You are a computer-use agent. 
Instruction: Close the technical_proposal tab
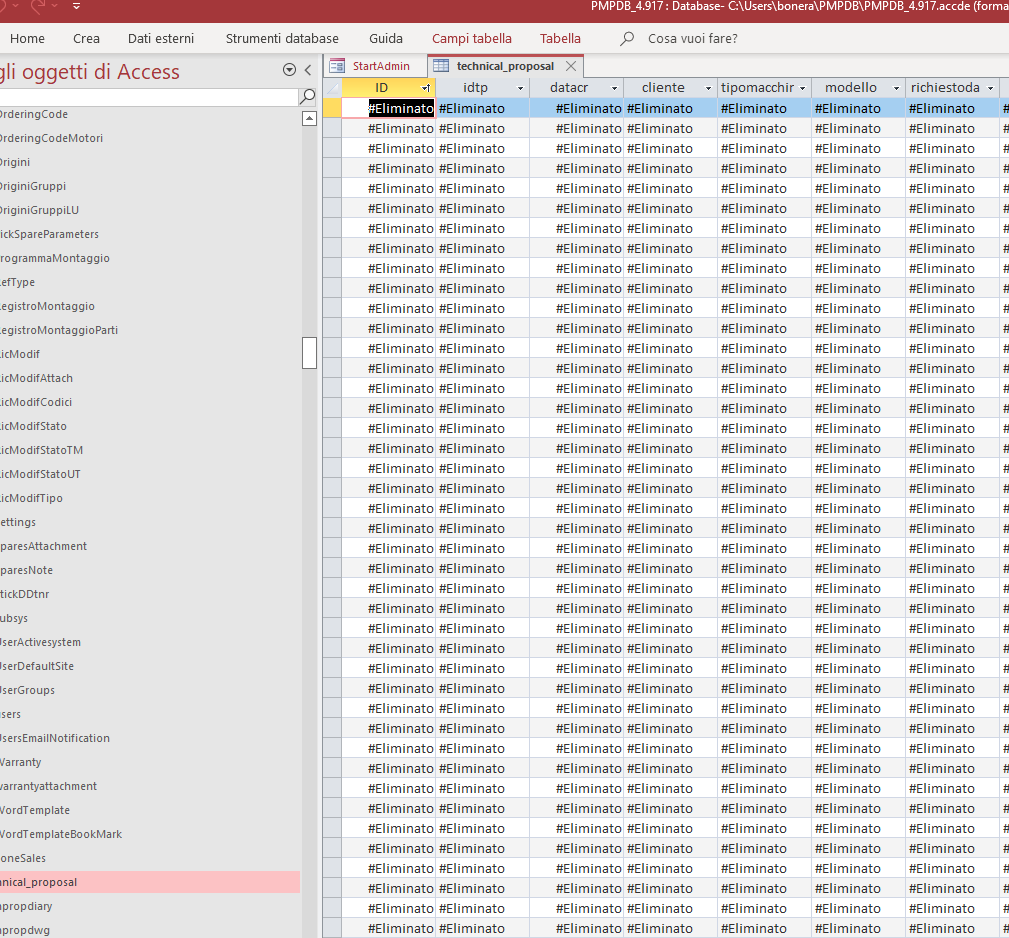coord(571,66)
